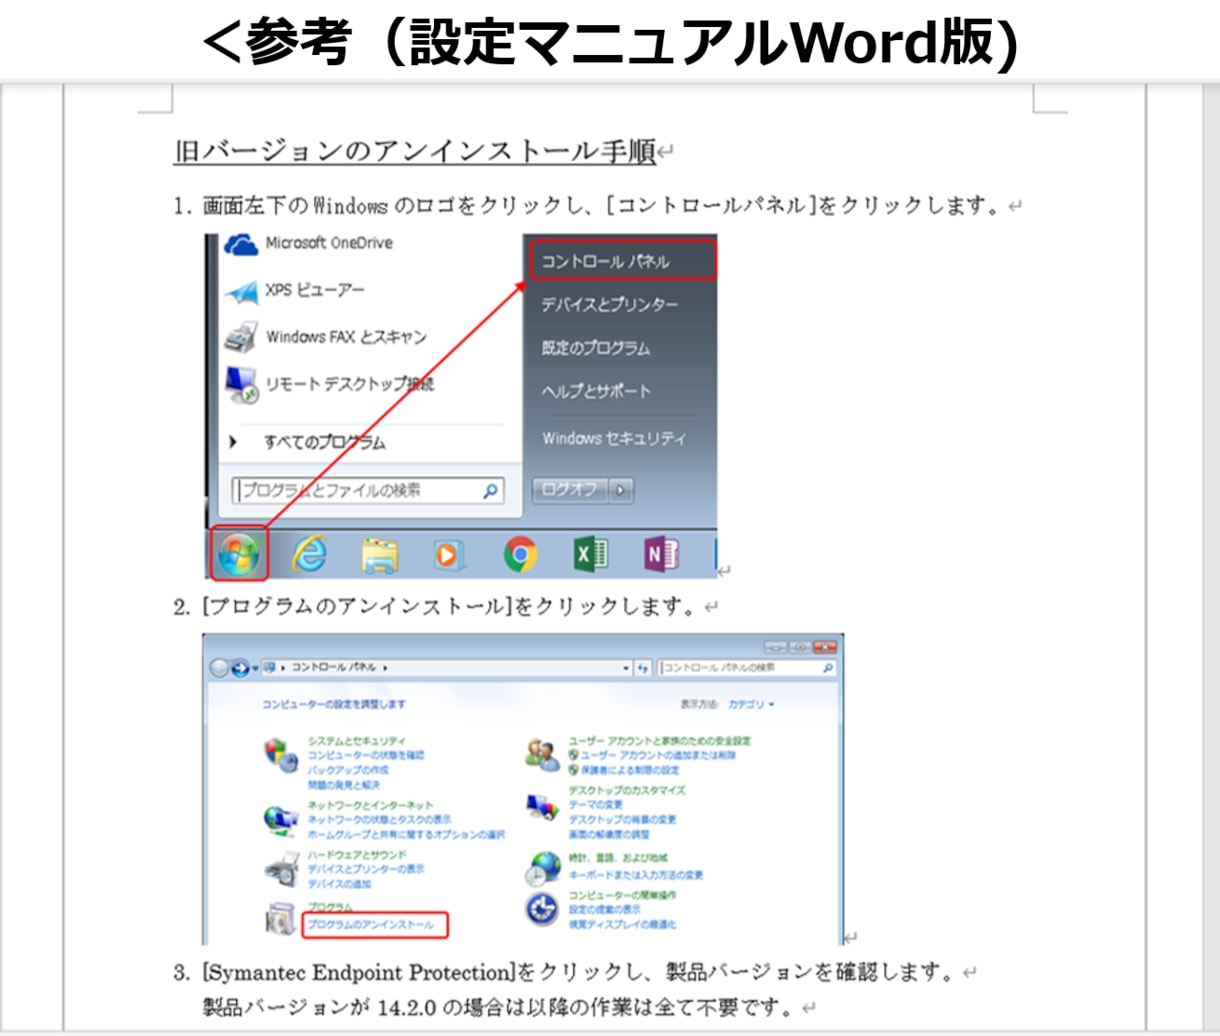Click the XPS ビューアー label in Start menu

click(314, 290)
